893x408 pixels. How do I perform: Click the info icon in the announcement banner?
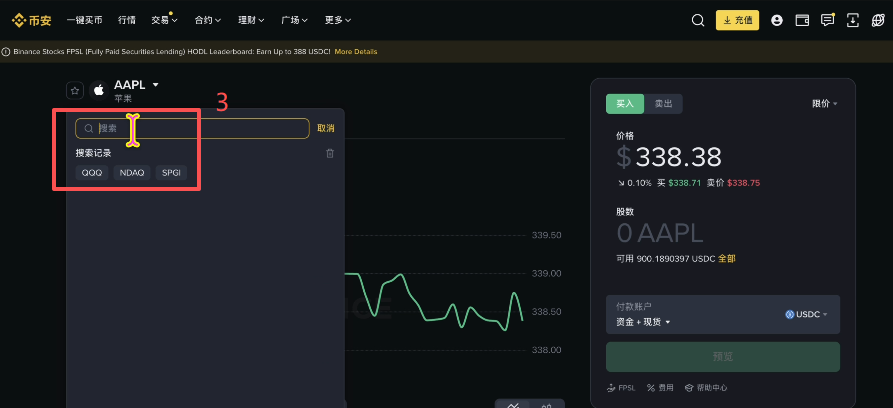tap(6, 52)
